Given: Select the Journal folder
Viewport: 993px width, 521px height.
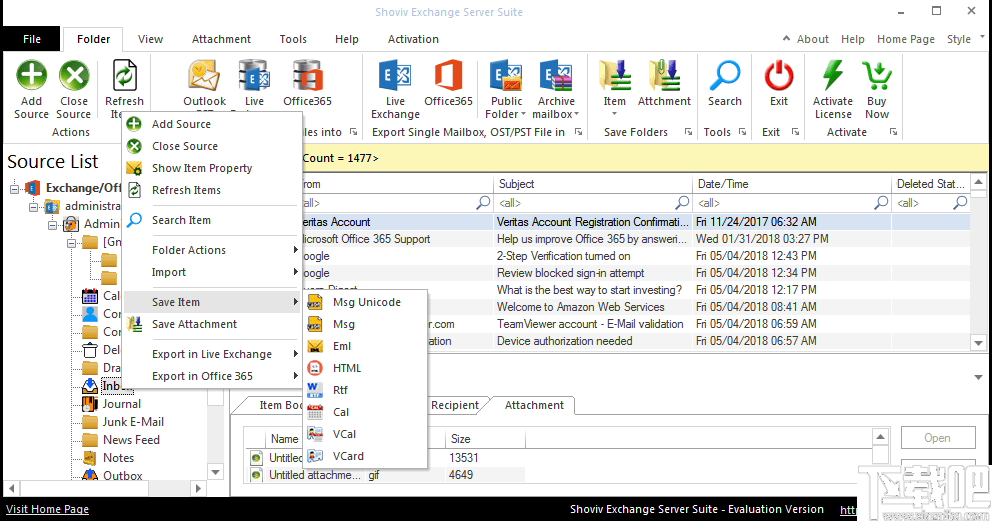Looking at the screenshot, I should tap(122, 404).
